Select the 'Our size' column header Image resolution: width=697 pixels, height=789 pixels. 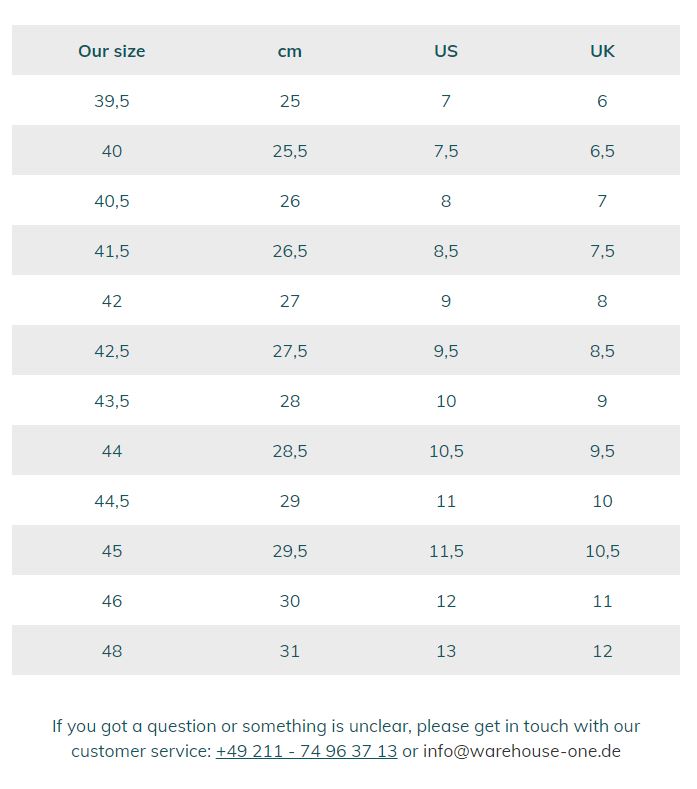[112, 51]
